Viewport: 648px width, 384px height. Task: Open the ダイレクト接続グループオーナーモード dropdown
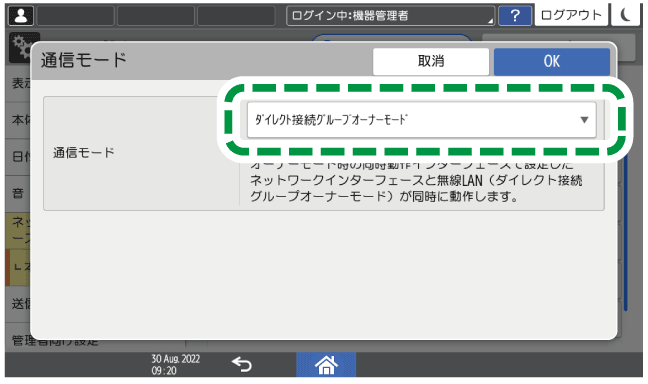[422, 120]
